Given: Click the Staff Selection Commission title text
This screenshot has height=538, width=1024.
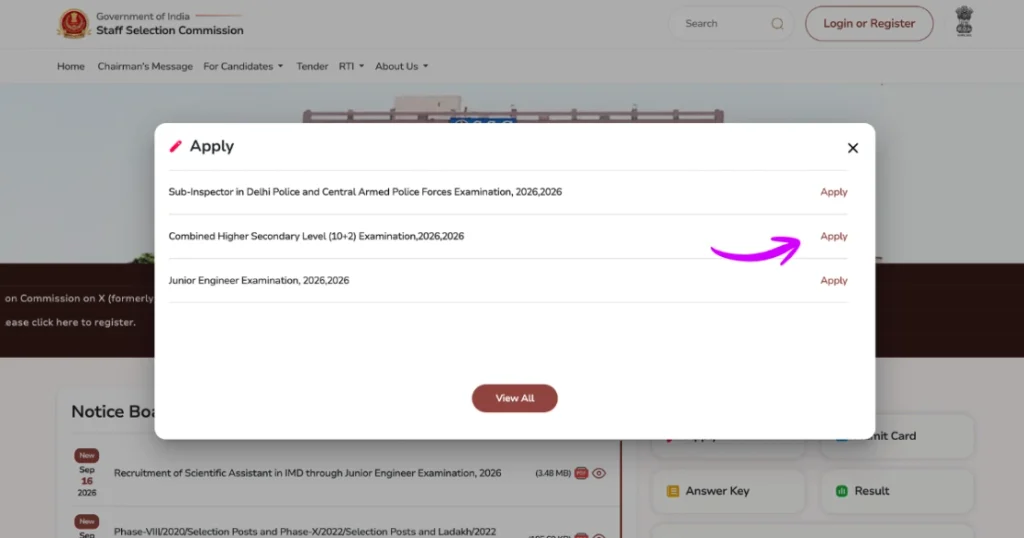Looking at the screenshot, I should coord(170,31).
